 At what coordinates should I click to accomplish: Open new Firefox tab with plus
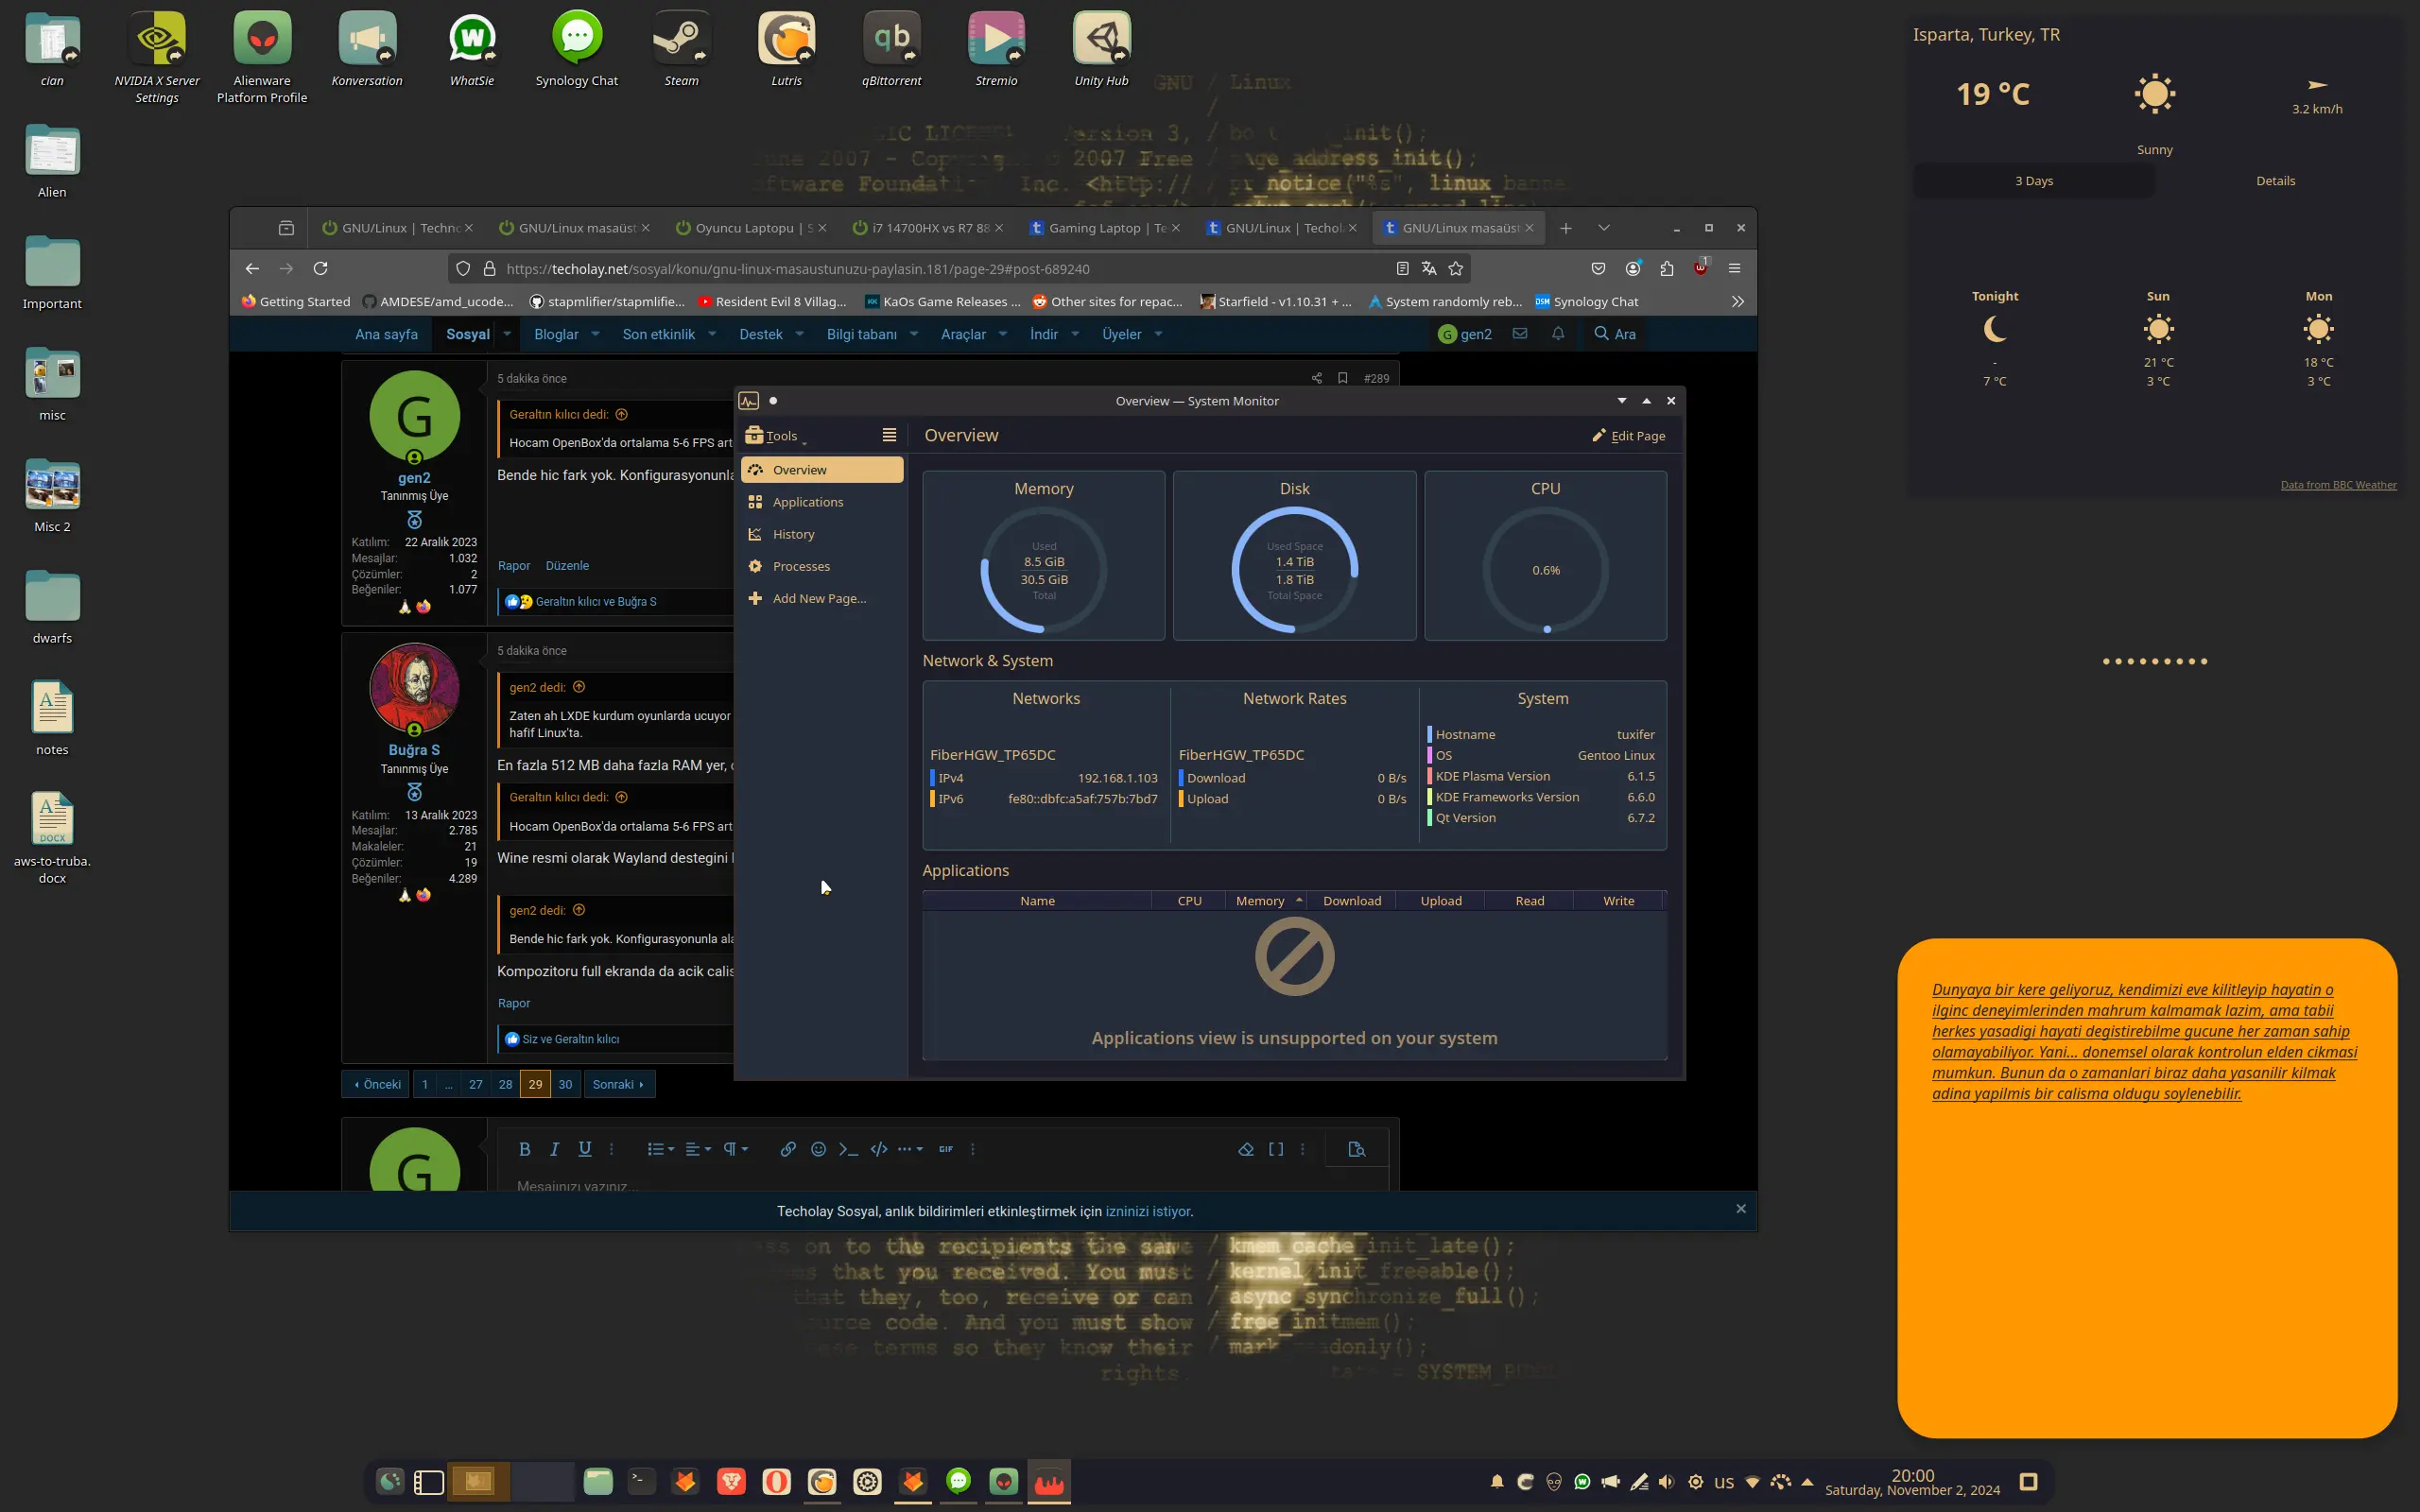click(1566, 228)
